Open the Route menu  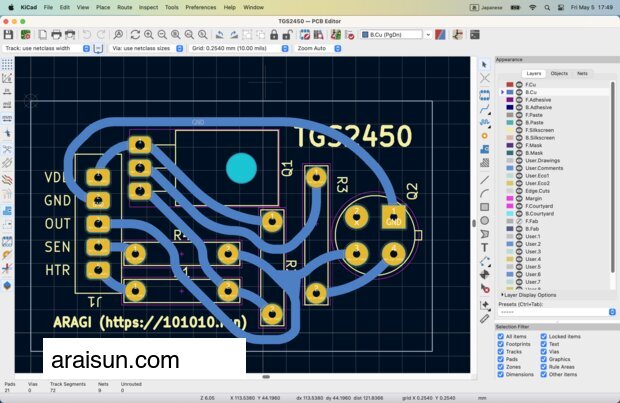[x=125, y=7]
